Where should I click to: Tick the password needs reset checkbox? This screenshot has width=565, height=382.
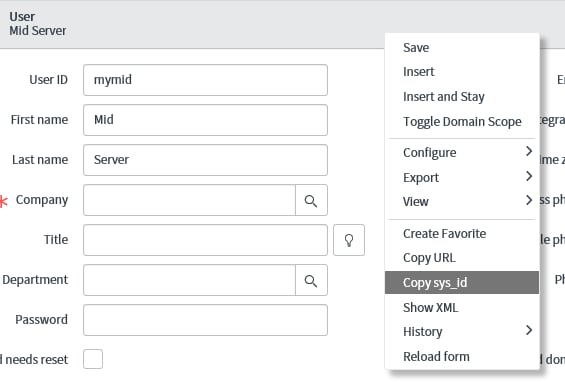pos(93,359)
